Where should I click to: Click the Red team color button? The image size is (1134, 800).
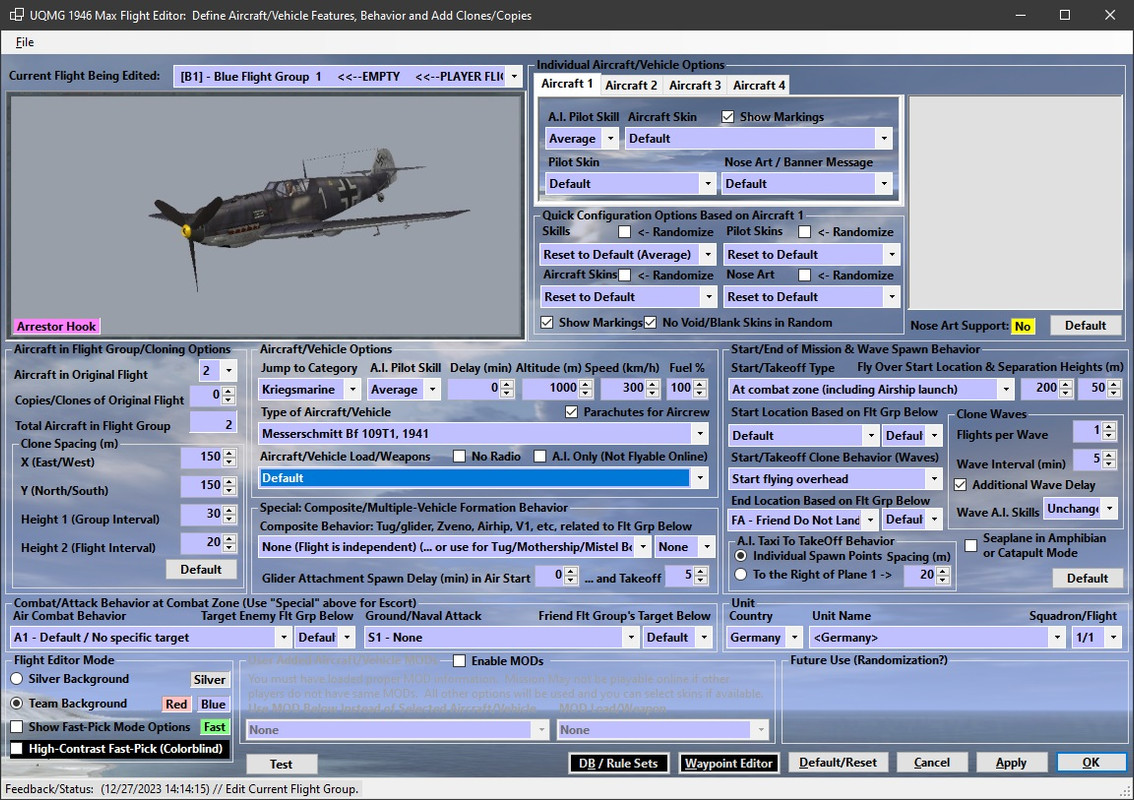pos(176,704)
